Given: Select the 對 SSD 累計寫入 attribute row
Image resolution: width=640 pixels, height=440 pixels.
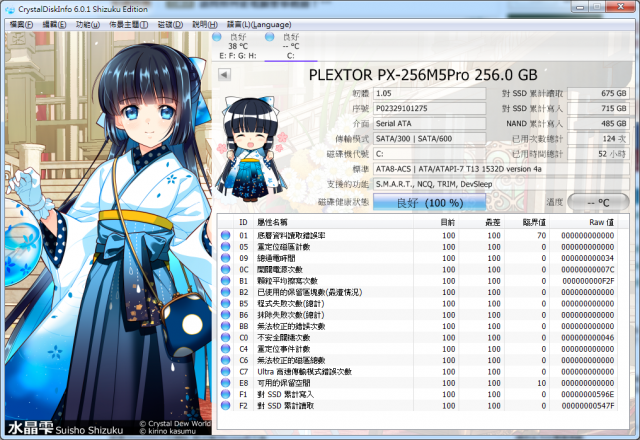Looking at the screenshot, I should [x=417, y=394].
